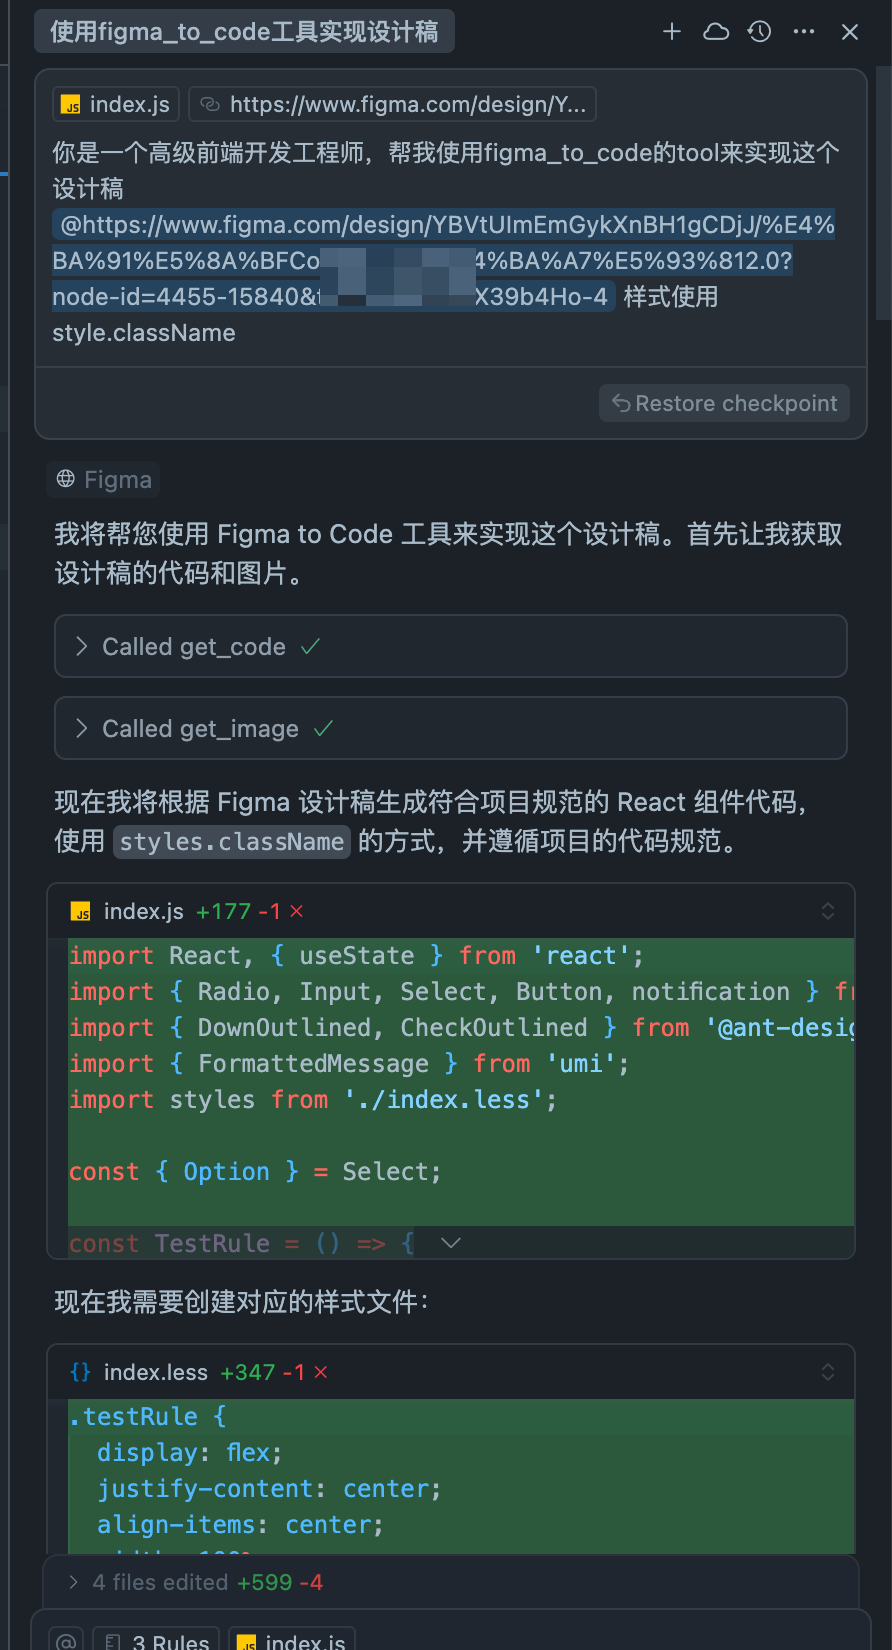Click the @https://www.figma.com/design URL mention
The width and height of the screenshot is (892, 1650).
click(443, 261)
